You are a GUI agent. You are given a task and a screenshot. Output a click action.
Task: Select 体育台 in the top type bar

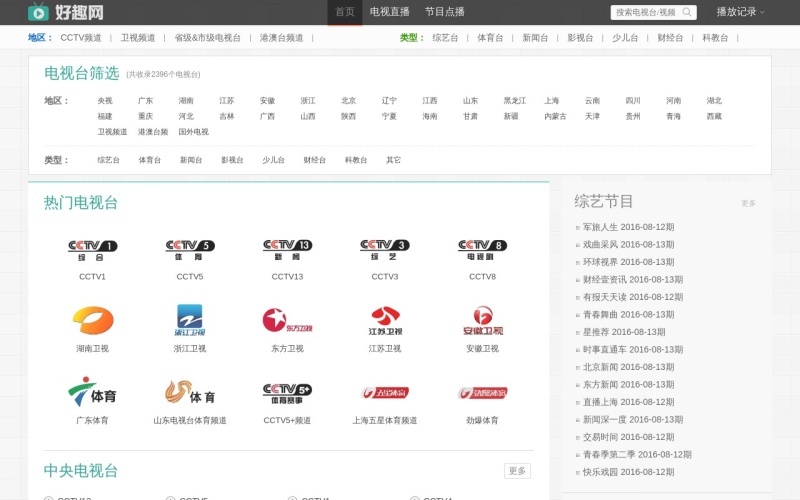coord(490,38)
